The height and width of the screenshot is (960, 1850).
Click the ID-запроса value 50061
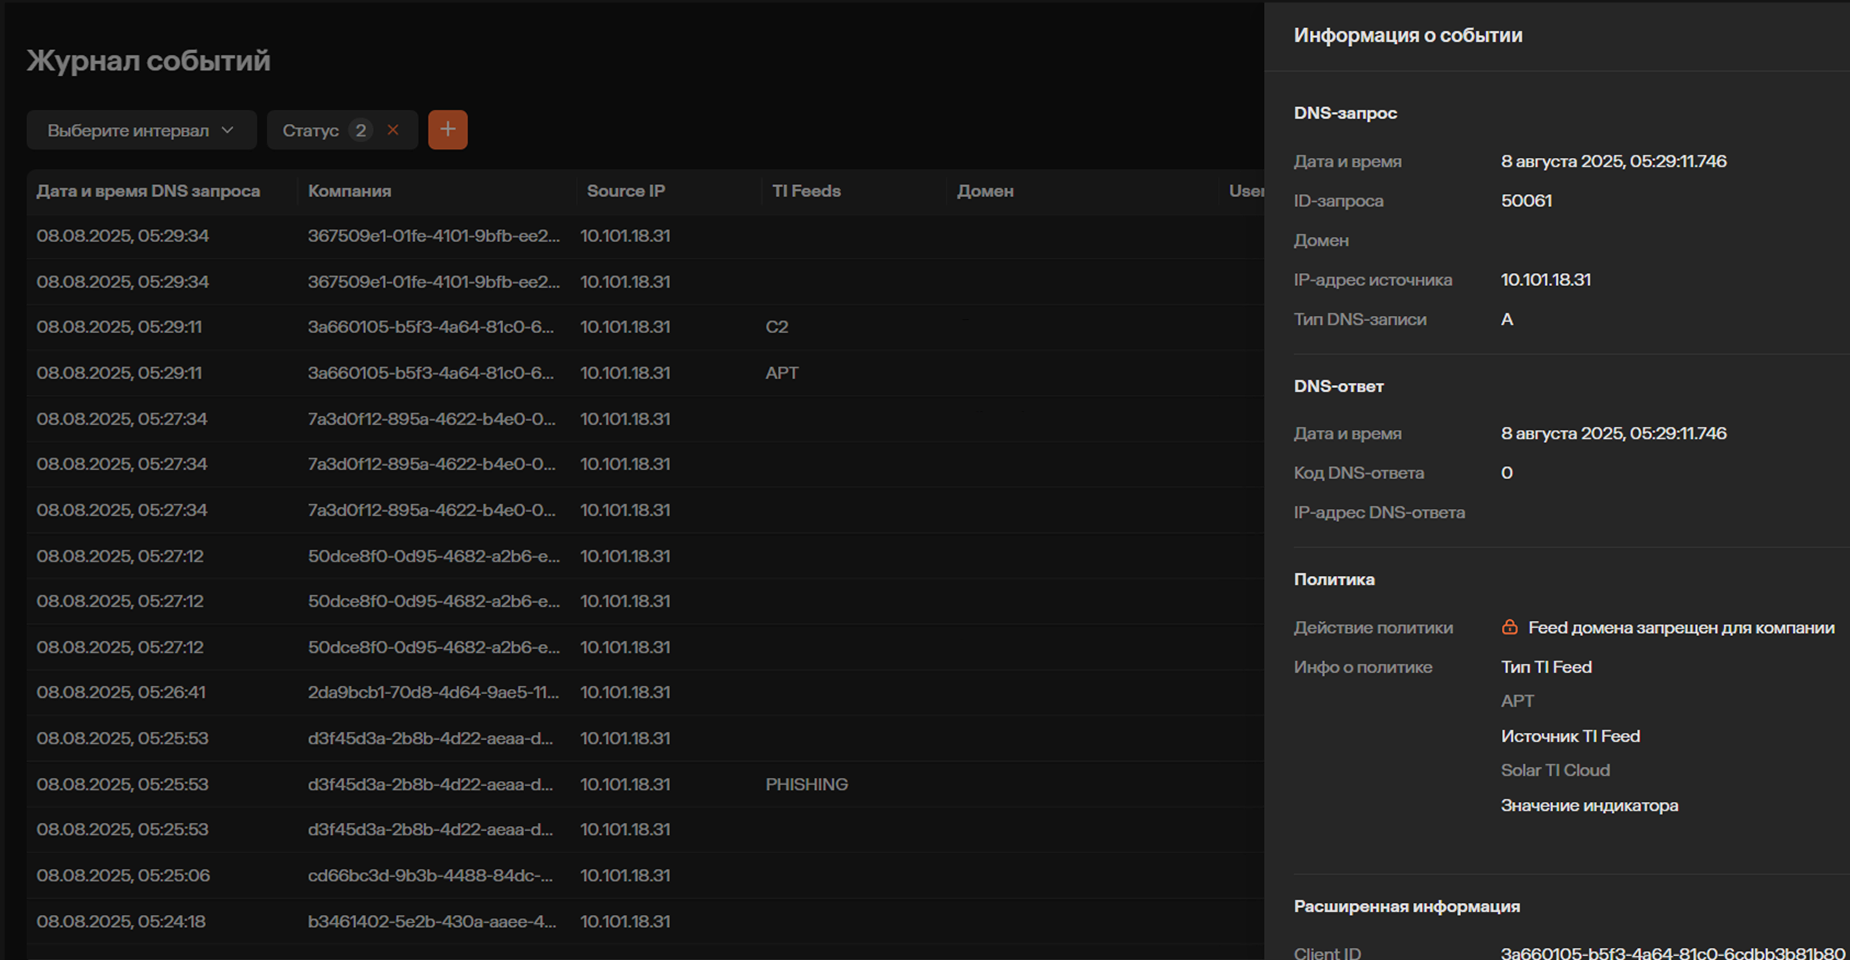click(x=1526, y=201)
